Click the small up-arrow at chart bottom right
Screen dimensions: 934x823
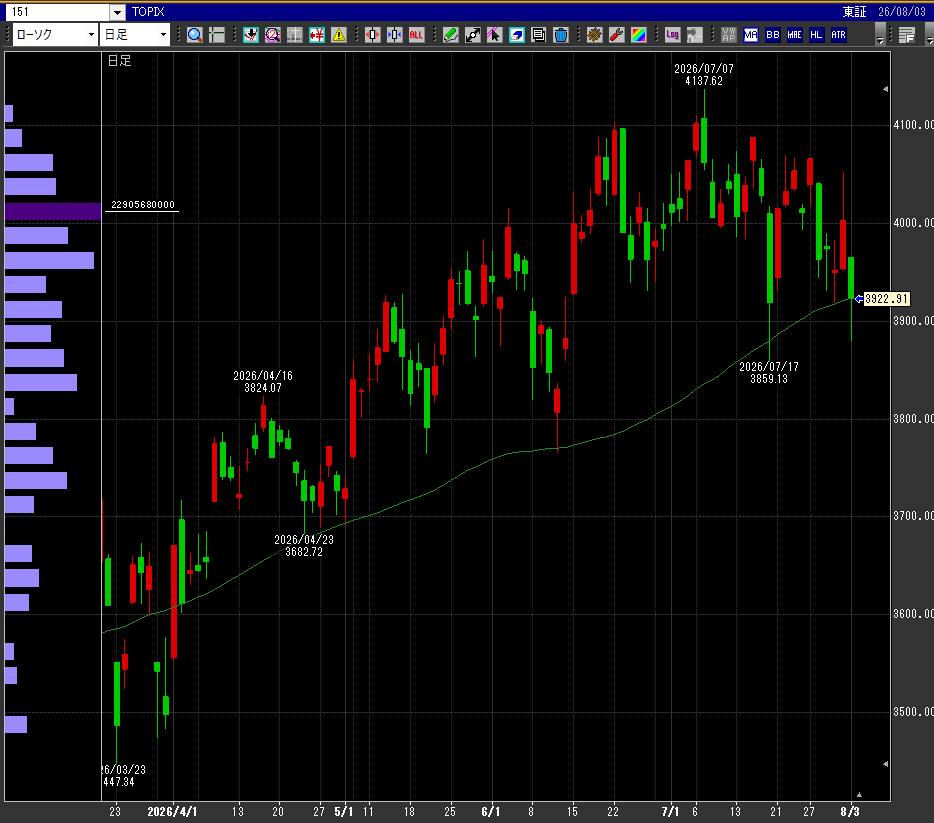[859, 794]
